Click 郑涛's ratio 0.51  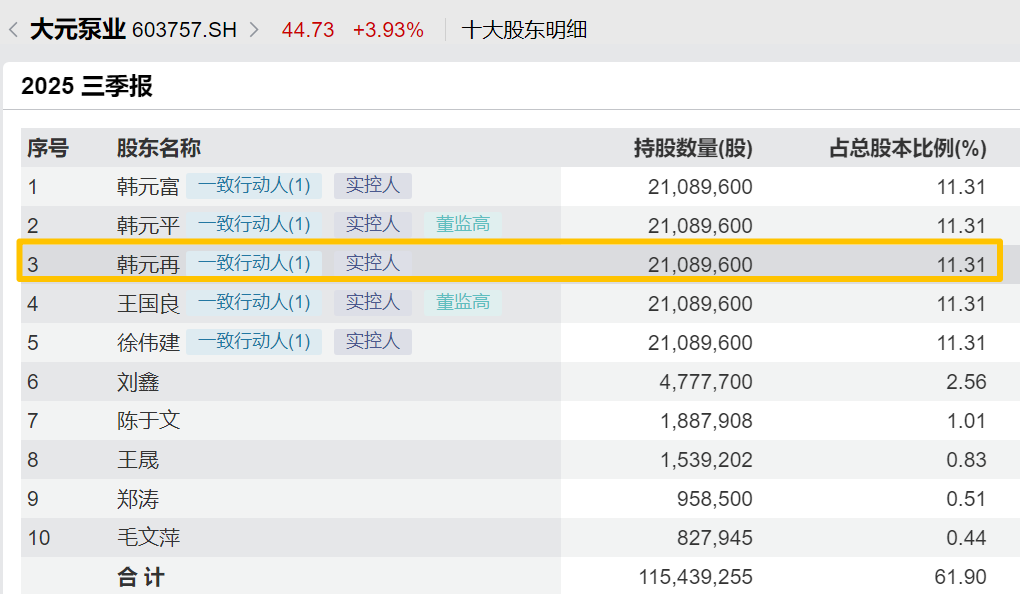point(966,499)
